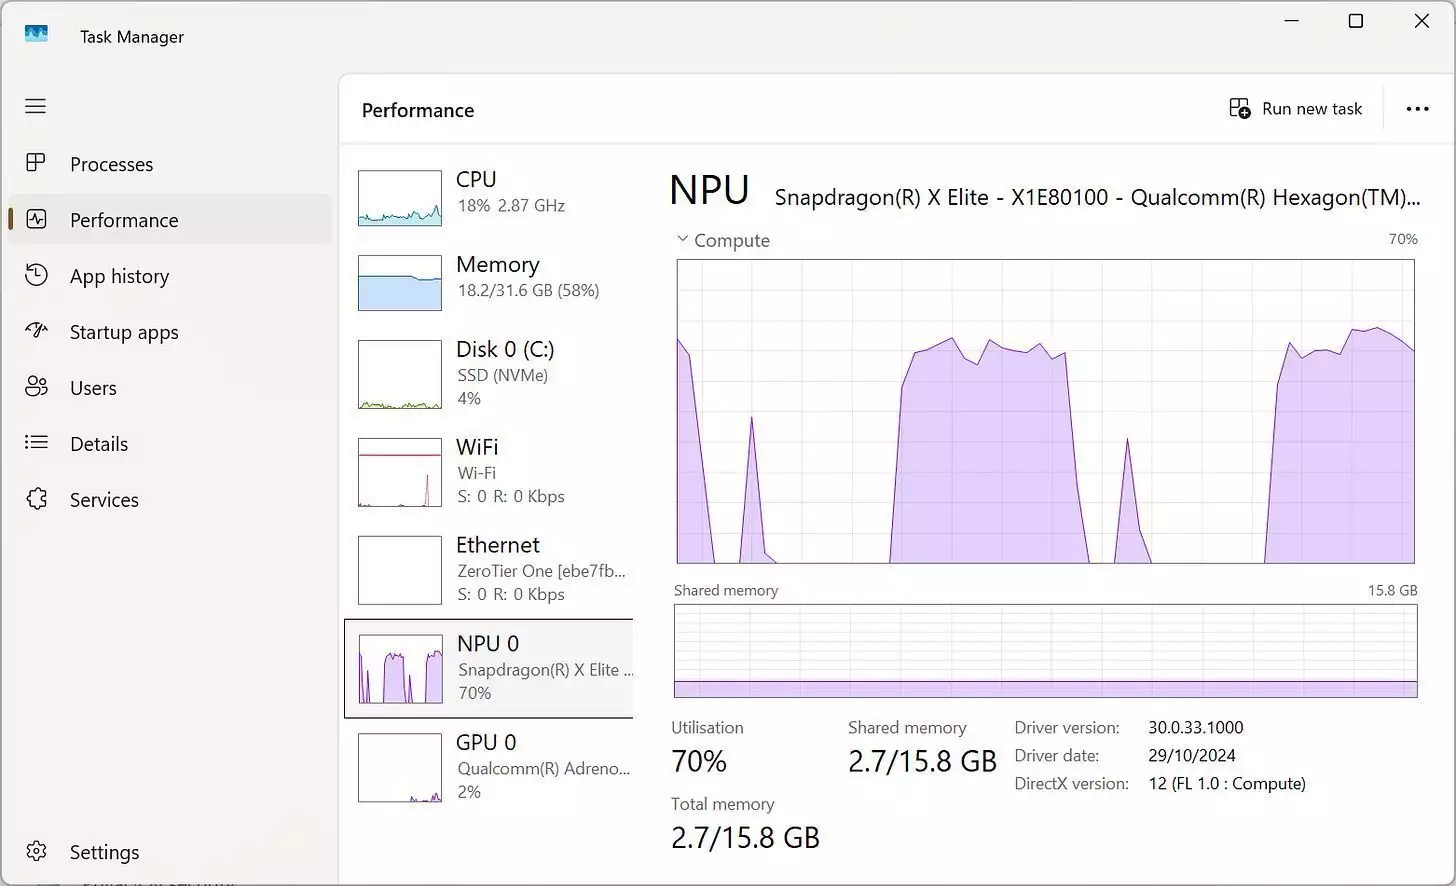Open the hamburger navigation menu
Viewport: 1456px width, 886px height.
point(36,106)
